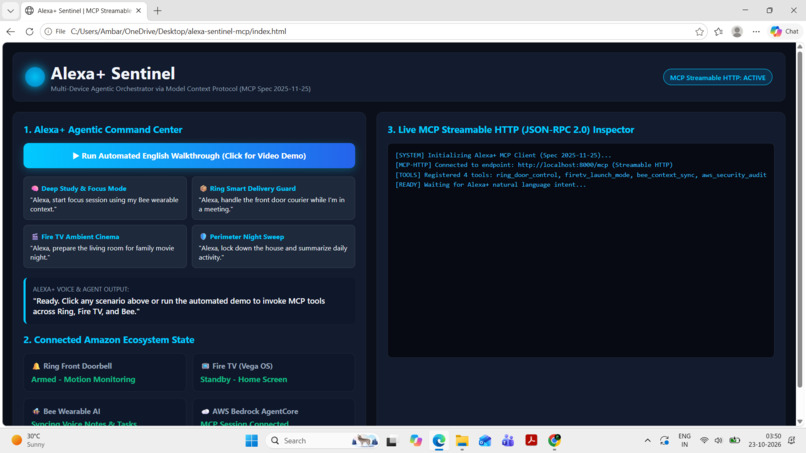This screenshot has height=453, width=806.
Task: Open Task View from the taskbar
Action: pyautogui.click(x=392, y=441)
